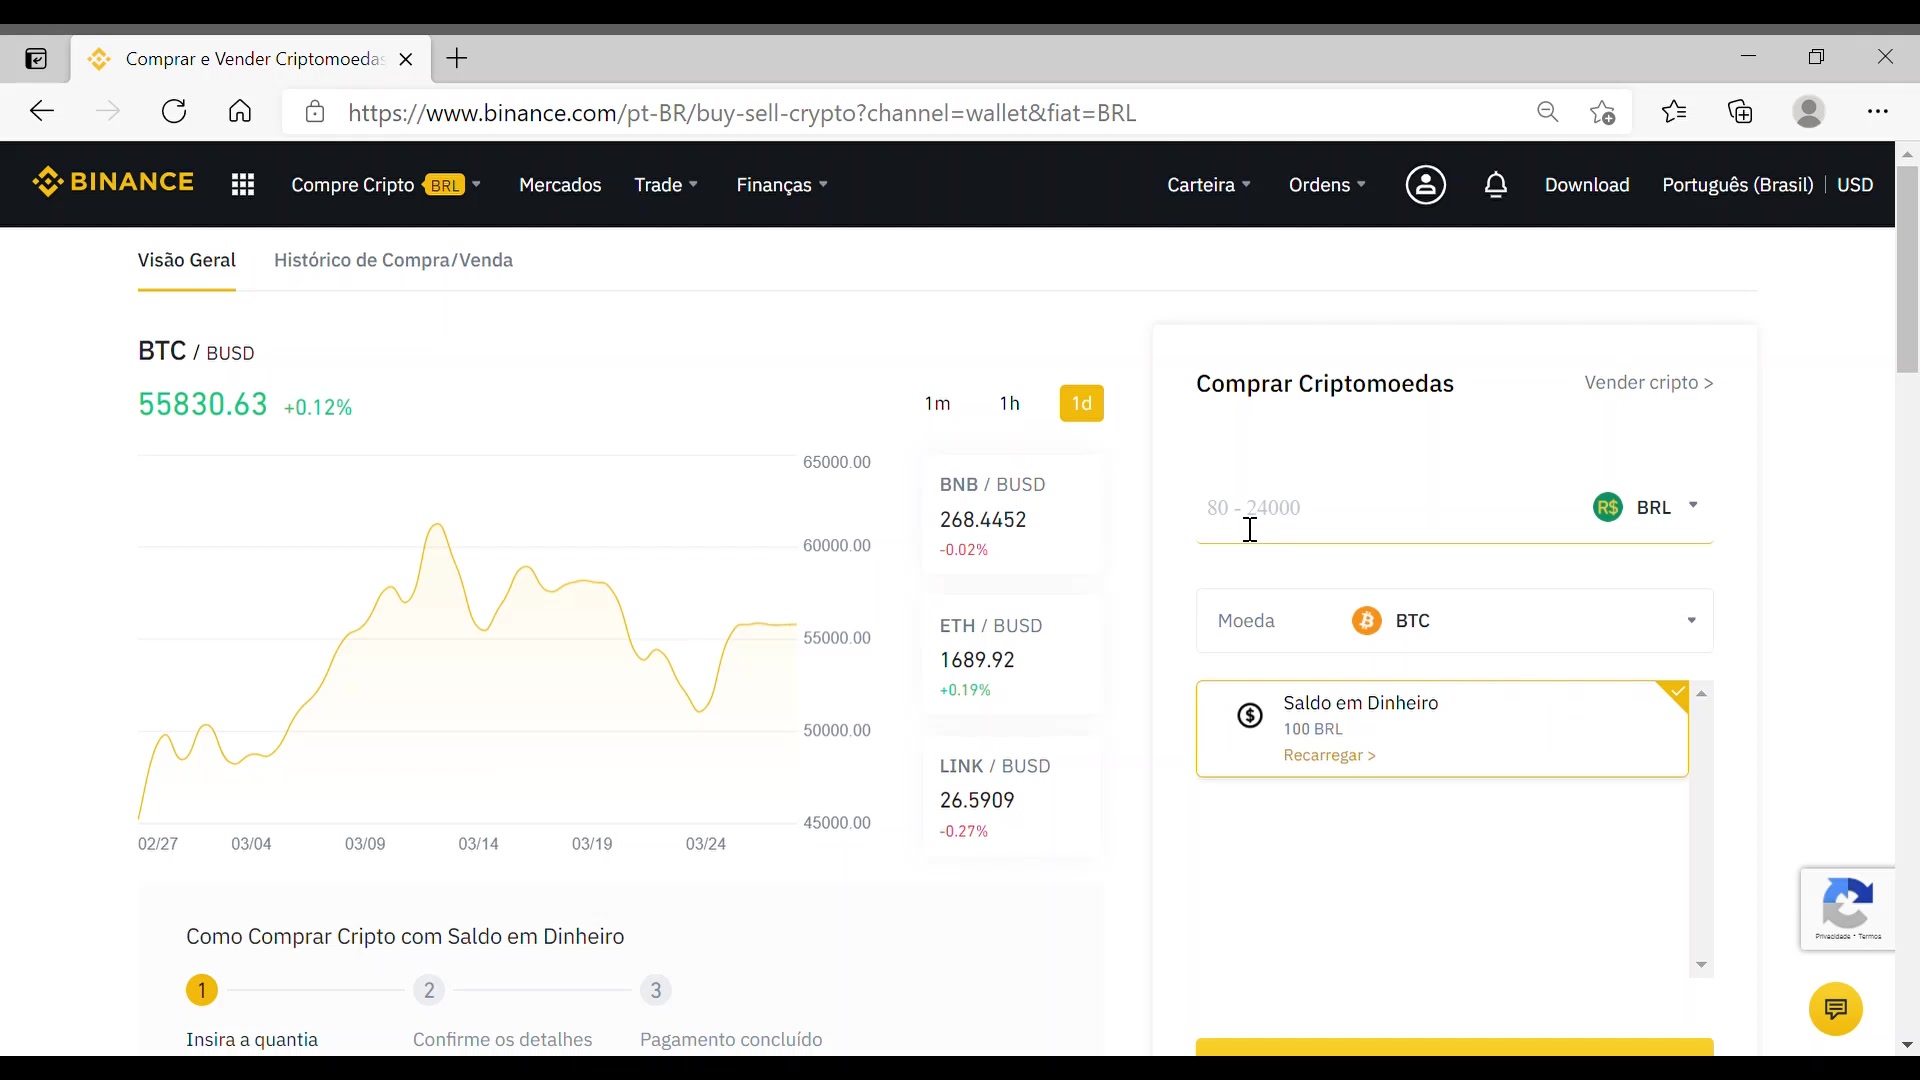Open the notifications bell

[x=1496, y=185]
